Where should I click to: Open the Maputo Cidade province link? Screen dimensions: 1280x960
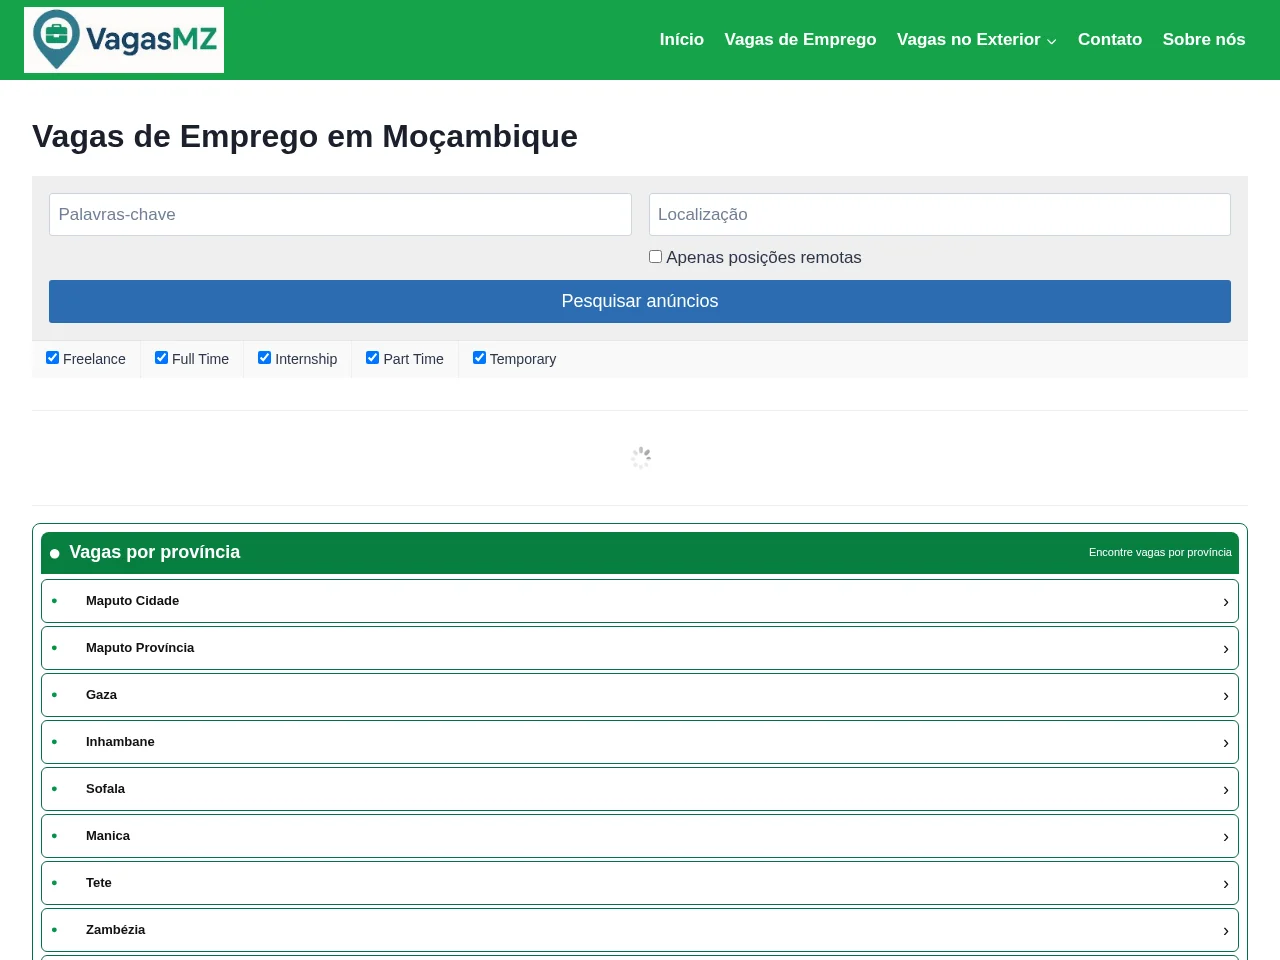pyautogui.click(x=640, y=601)
